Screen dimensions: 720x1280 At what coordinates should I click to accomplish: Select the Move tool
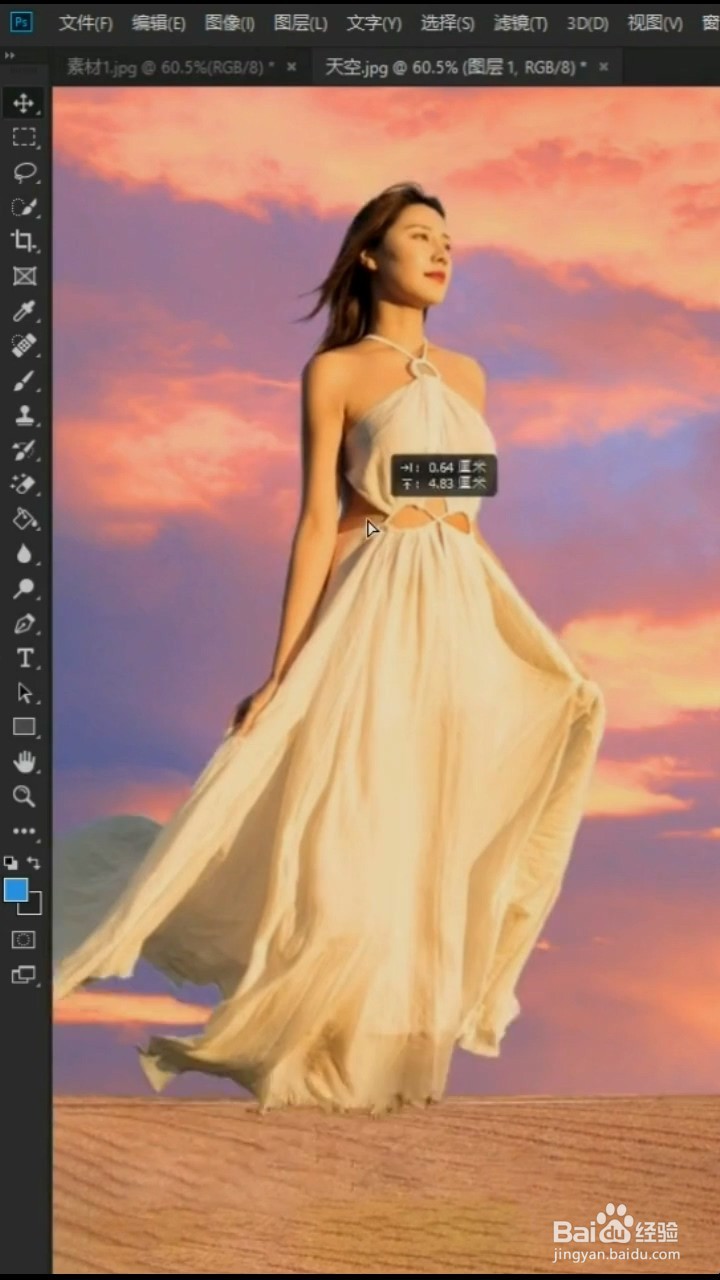(x=24, y=102)
